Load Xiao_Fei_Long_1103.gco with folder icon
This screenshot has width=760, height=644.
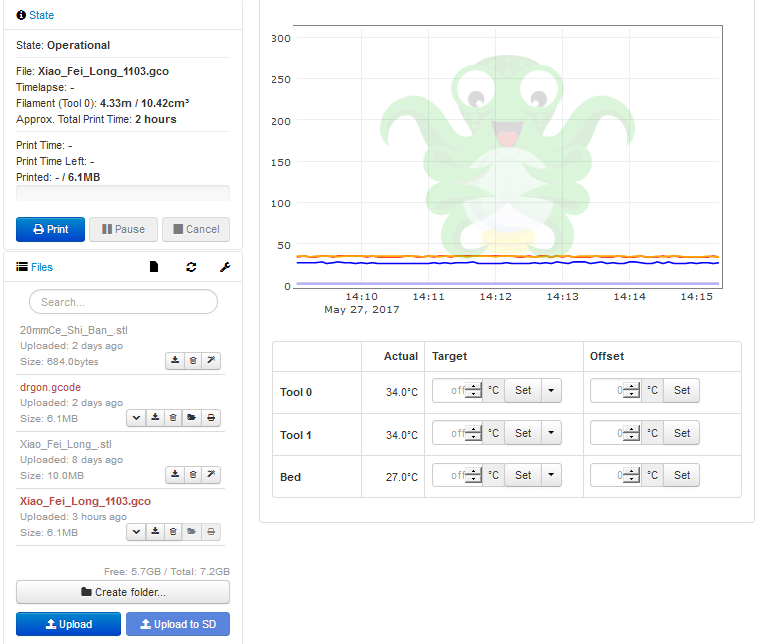tap(191, 532)
